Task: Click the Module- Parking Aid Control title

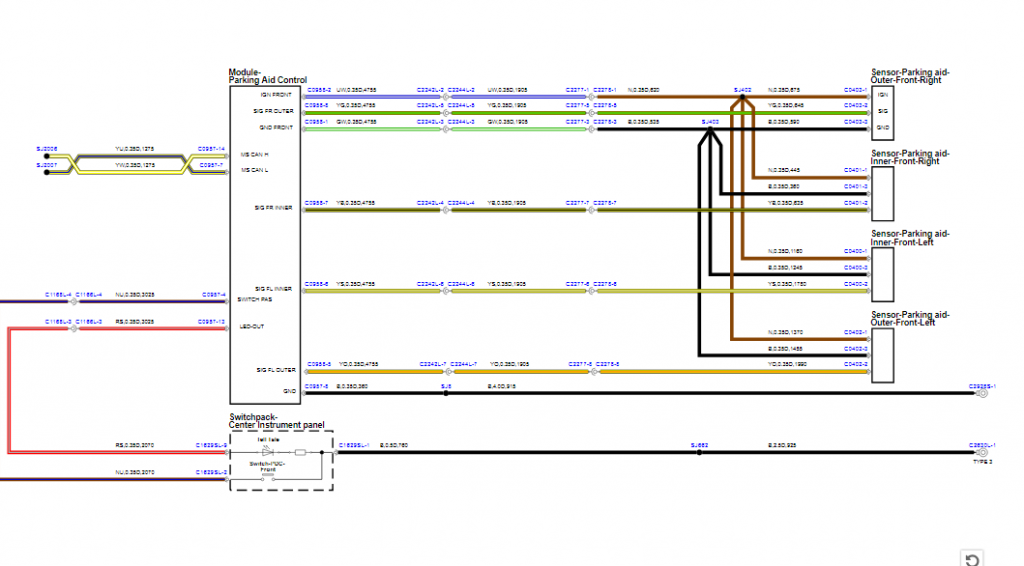Action: click(x=268, y=76)
